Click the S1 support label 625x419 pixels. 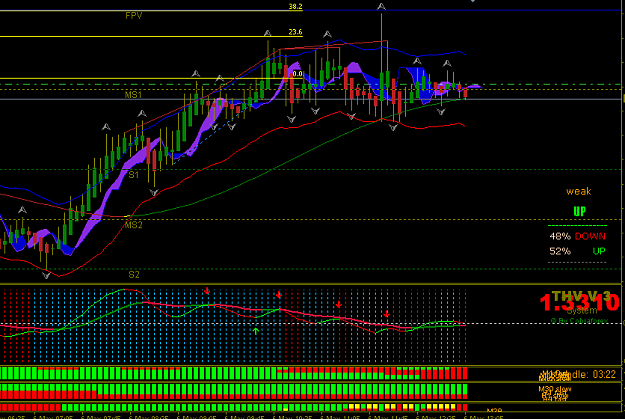coord(134,175)
